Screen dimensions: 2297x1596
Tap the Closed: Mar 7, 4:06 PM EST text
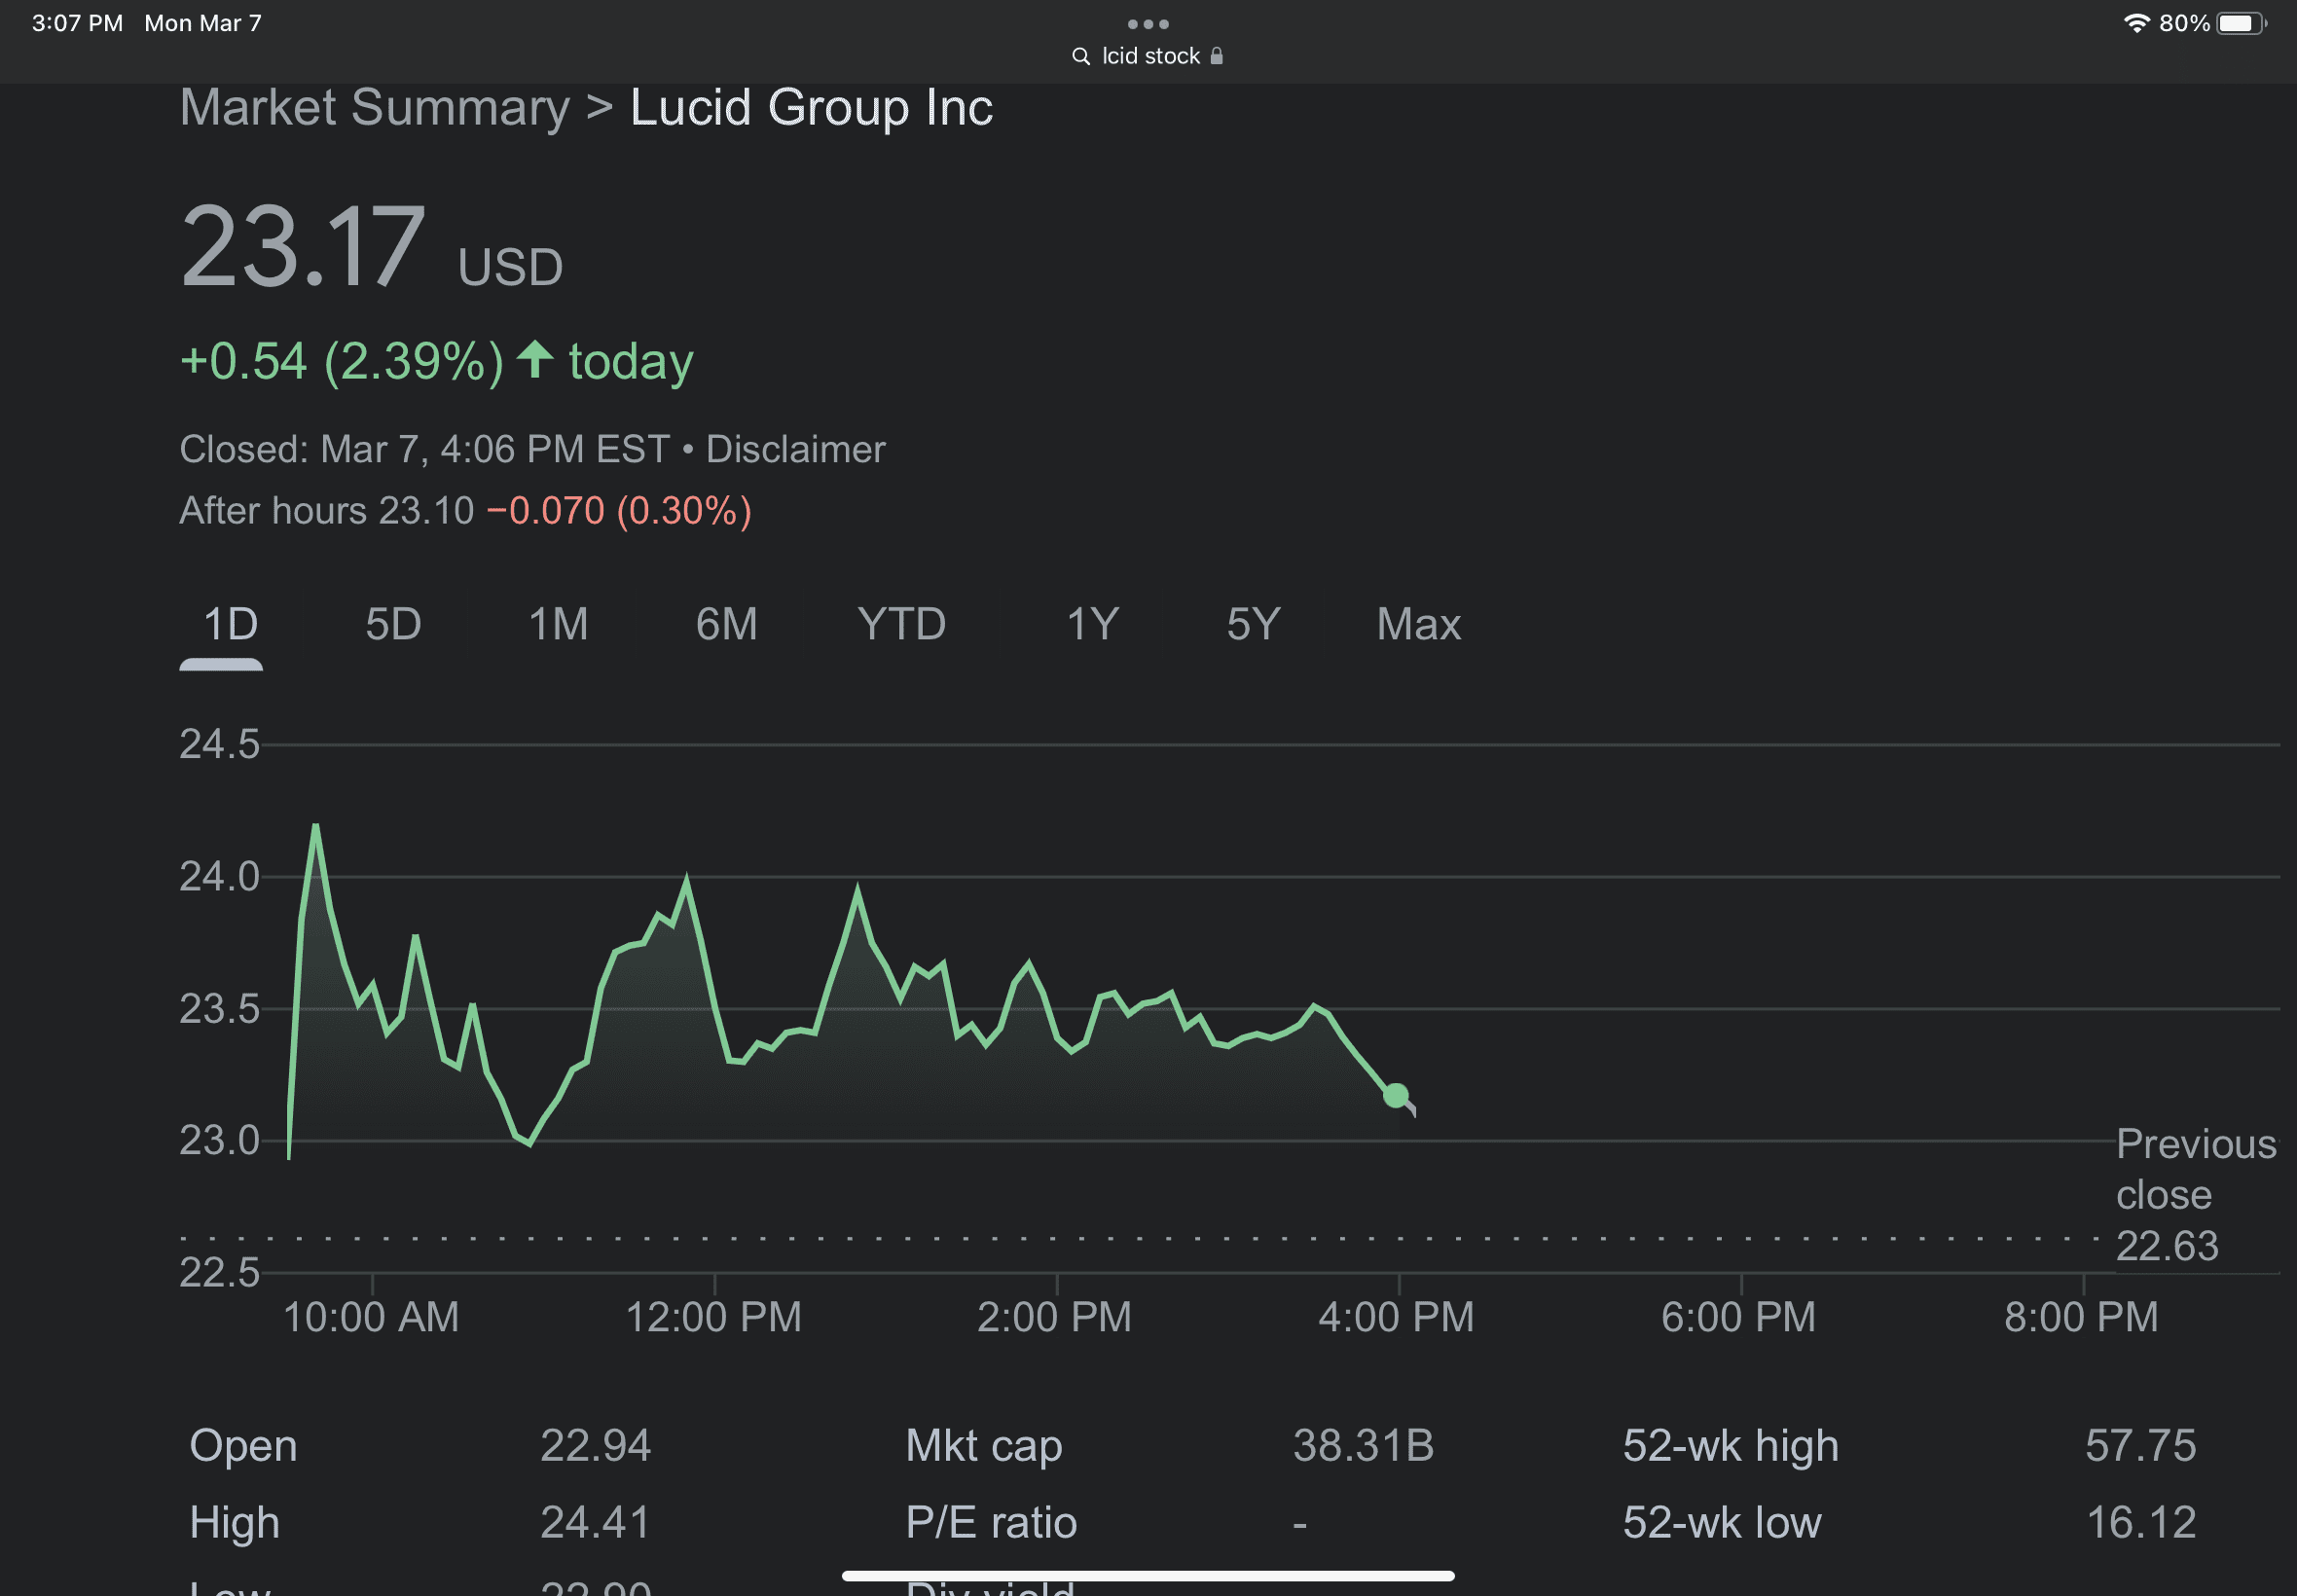[424, 450]
